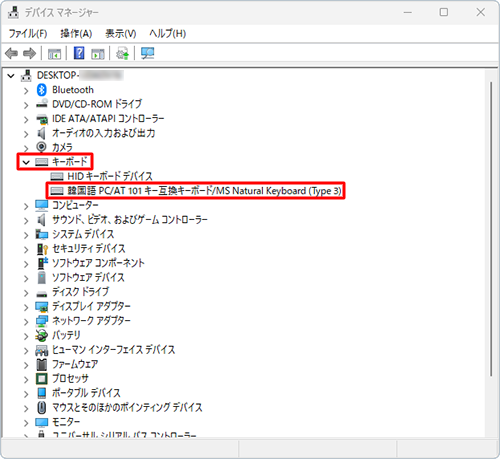The width and height of the screenshot is (500, 459).
Task: Click the ネットワーク アダプター icon
Action: click(x=42, y=321)
